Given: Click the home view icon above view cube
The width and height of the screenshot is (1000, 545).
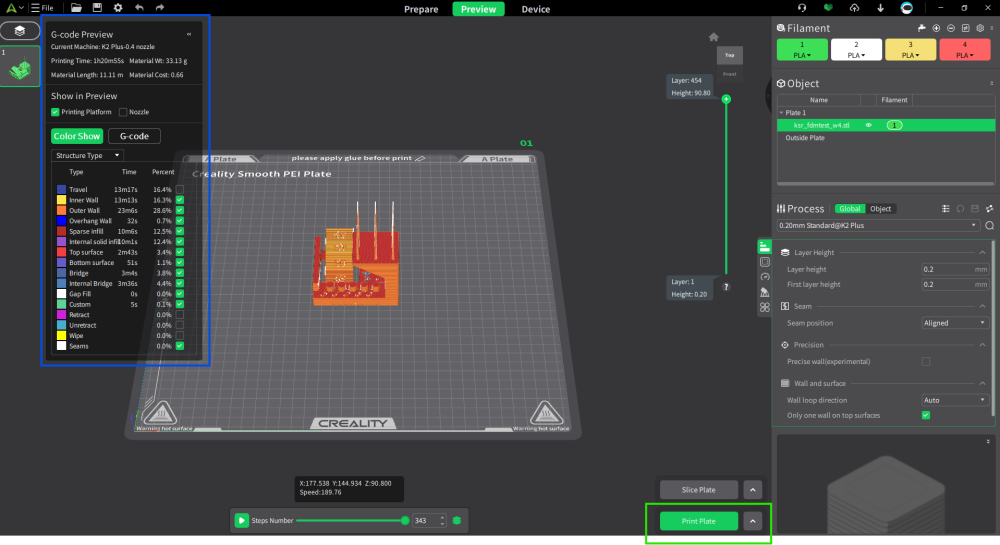Looking at the screenshot, I should pos(714,37).
